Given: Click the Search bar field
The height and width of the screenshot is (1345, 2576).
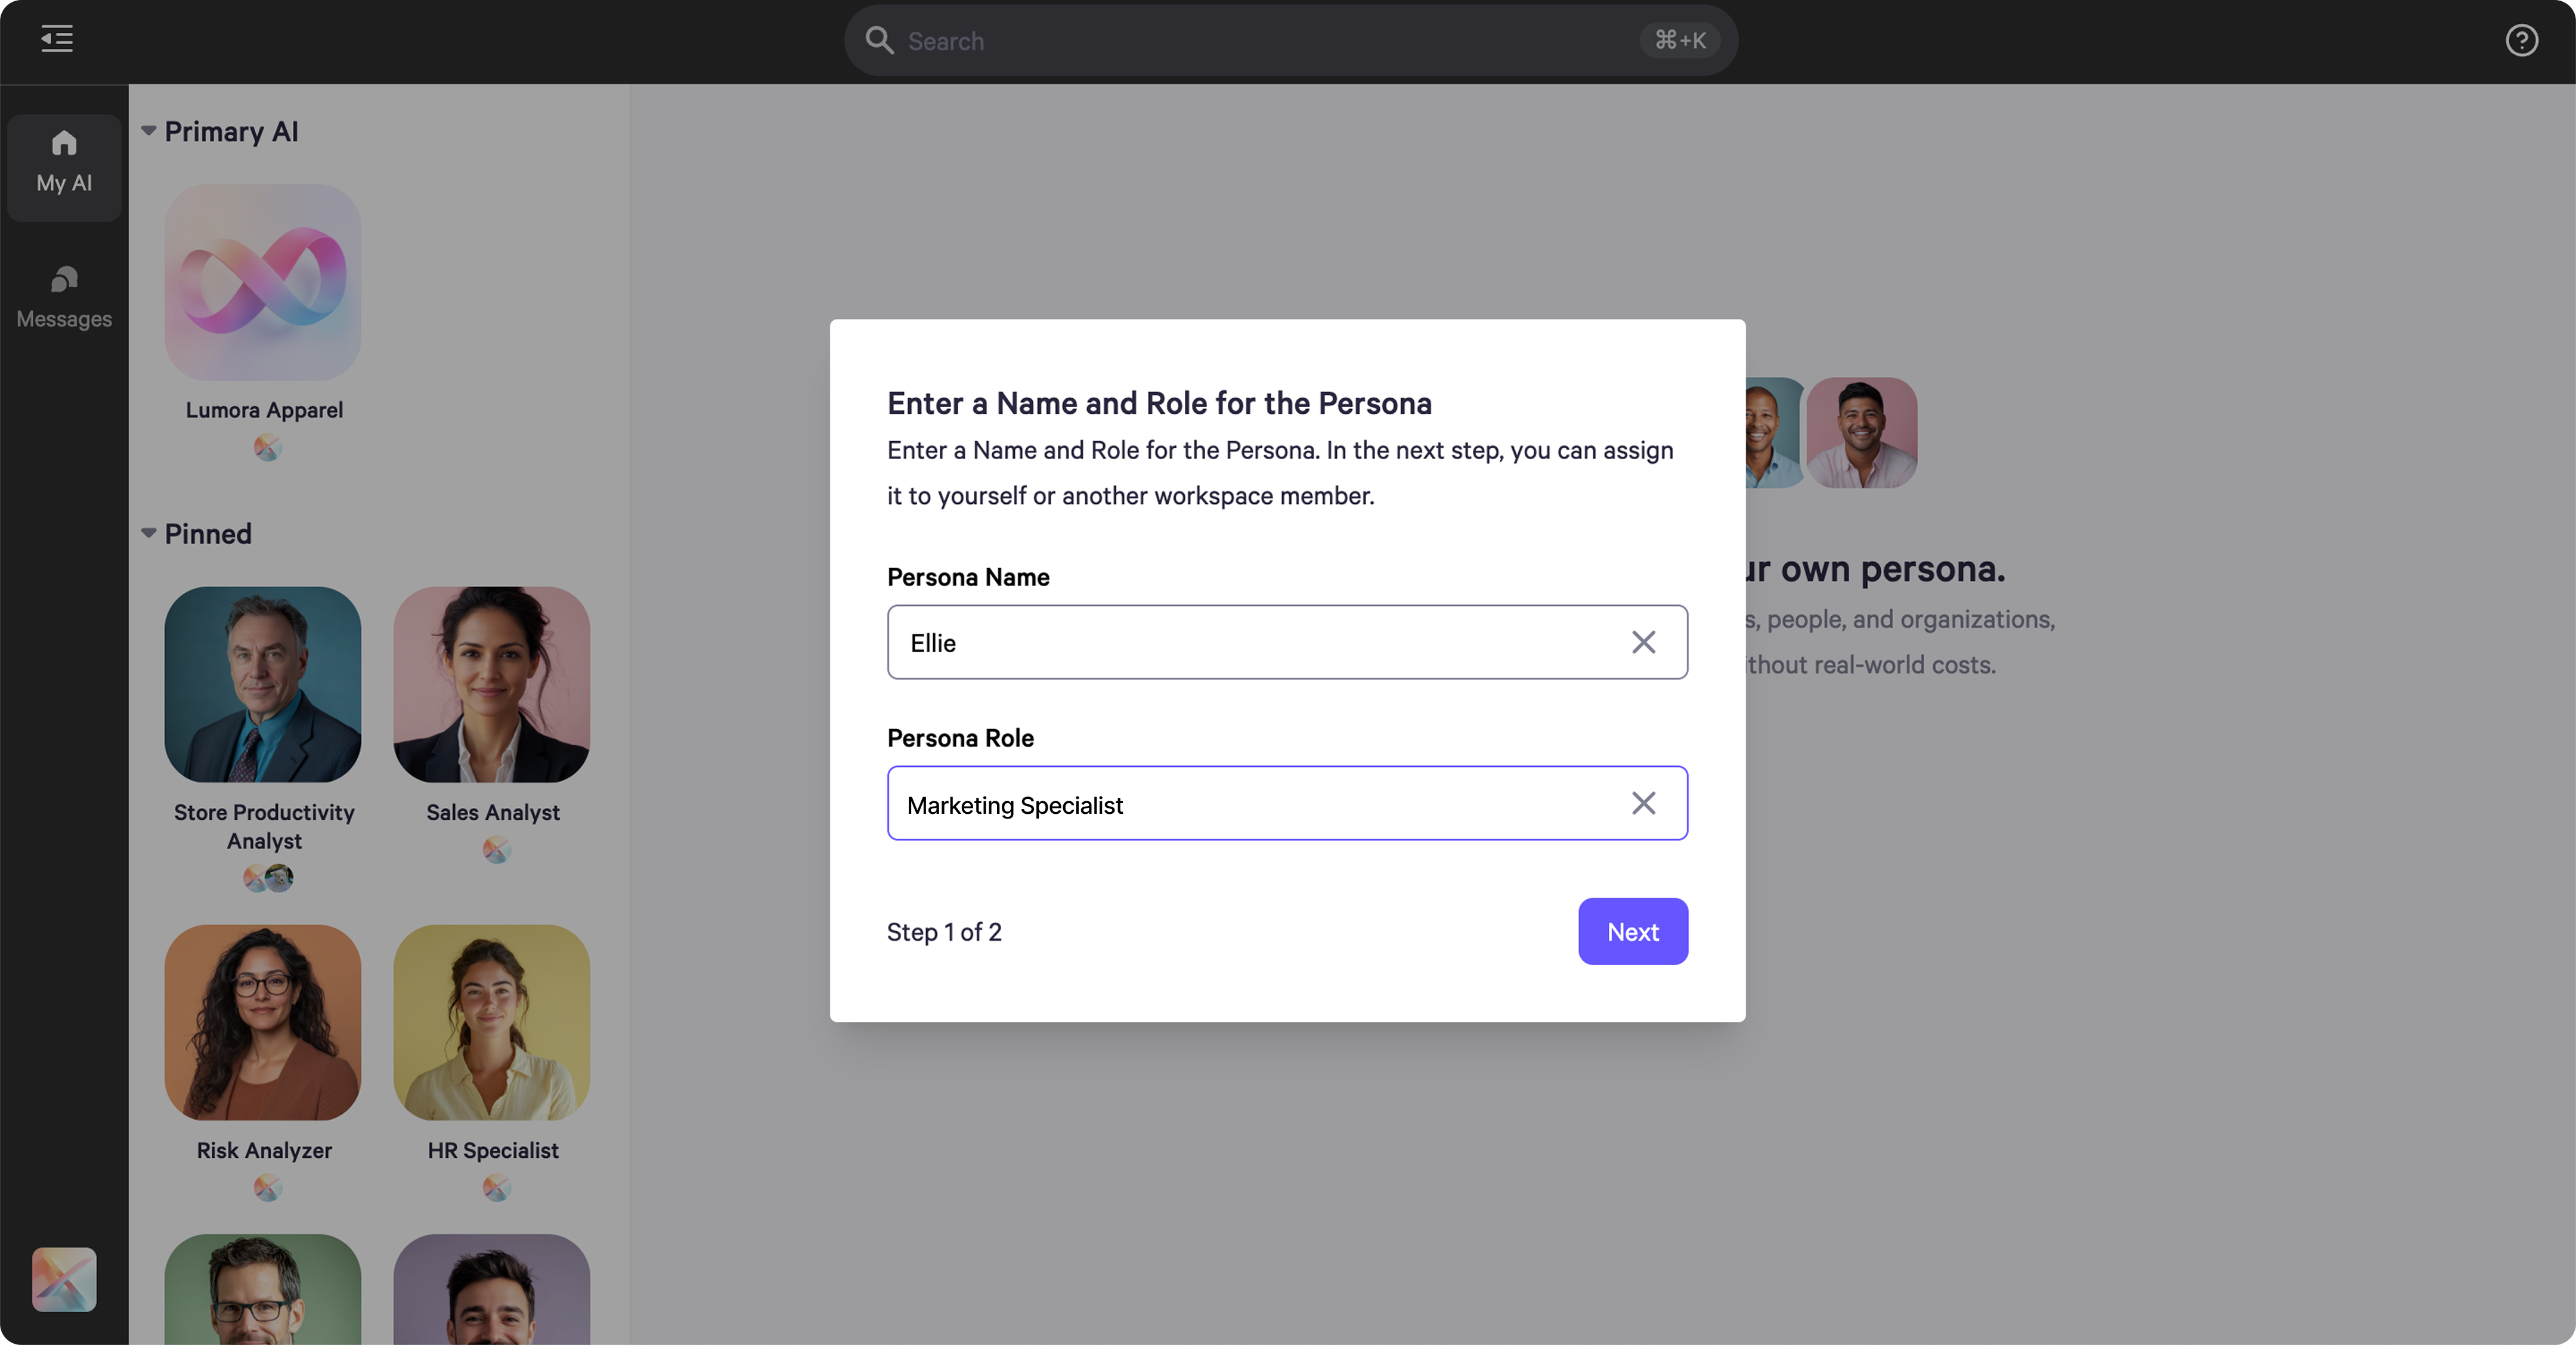Looking at the screenshot, I should (x=1270, y=40).
